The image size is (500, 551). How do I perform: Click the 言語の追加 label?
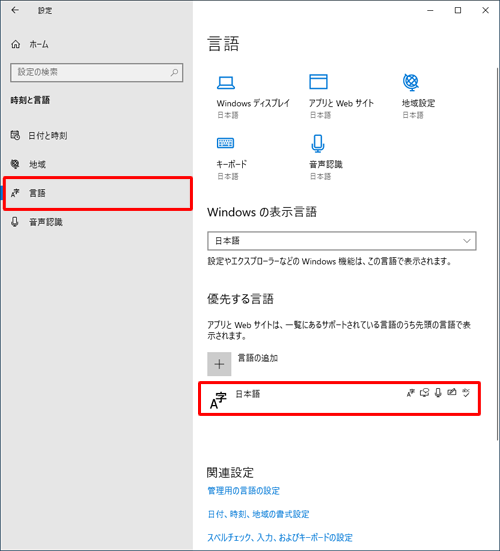click(x=258, y=358)
